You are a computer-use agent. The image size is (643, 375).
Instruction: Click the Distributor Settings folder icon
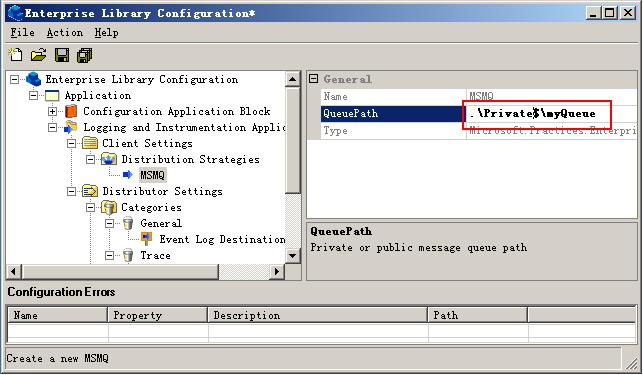[90, 191]
